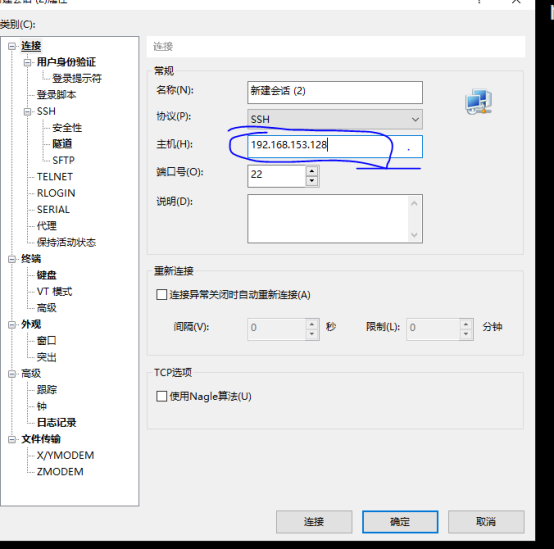Click the 名称 session name field
The height and width of the screenshot is (549, 554).
[335, 92]
